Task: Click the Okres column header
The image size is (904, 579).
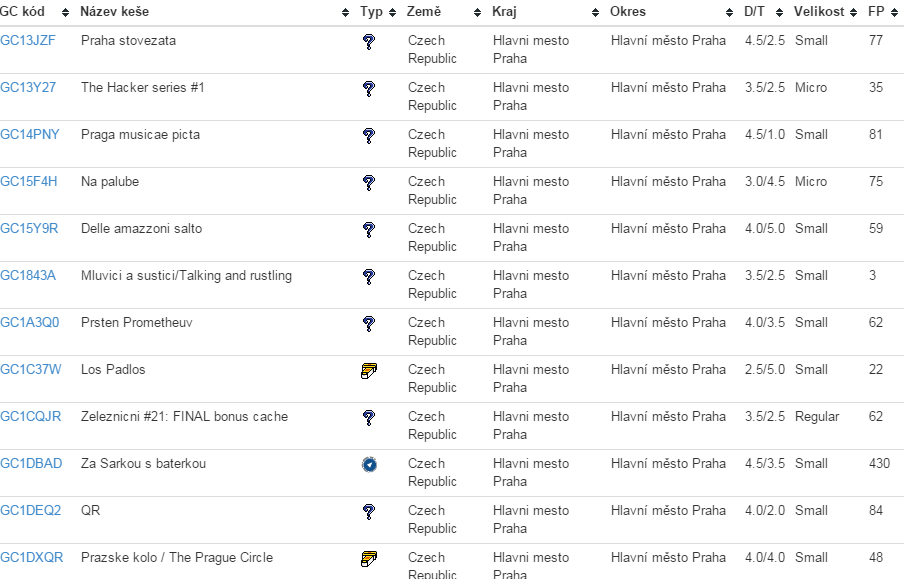Action: 628,12
